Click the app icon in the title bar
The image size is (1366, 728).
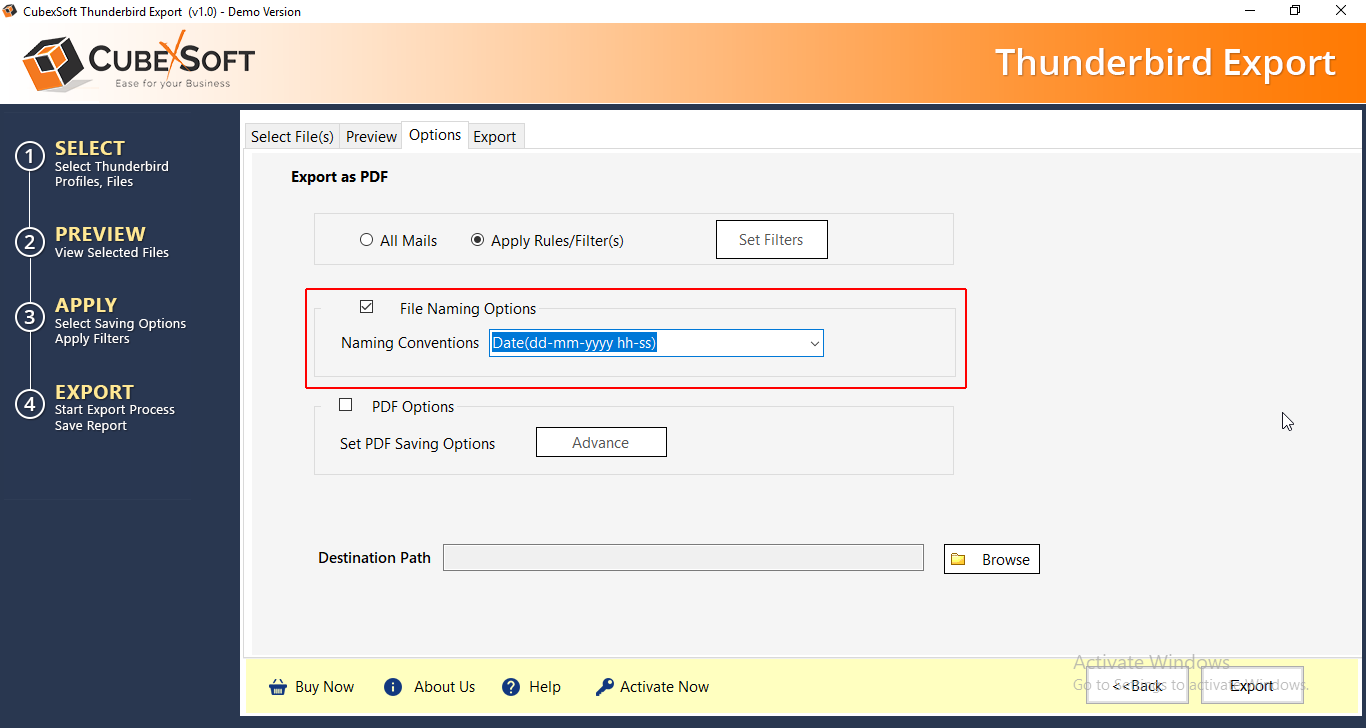click(x=11, y=11)
